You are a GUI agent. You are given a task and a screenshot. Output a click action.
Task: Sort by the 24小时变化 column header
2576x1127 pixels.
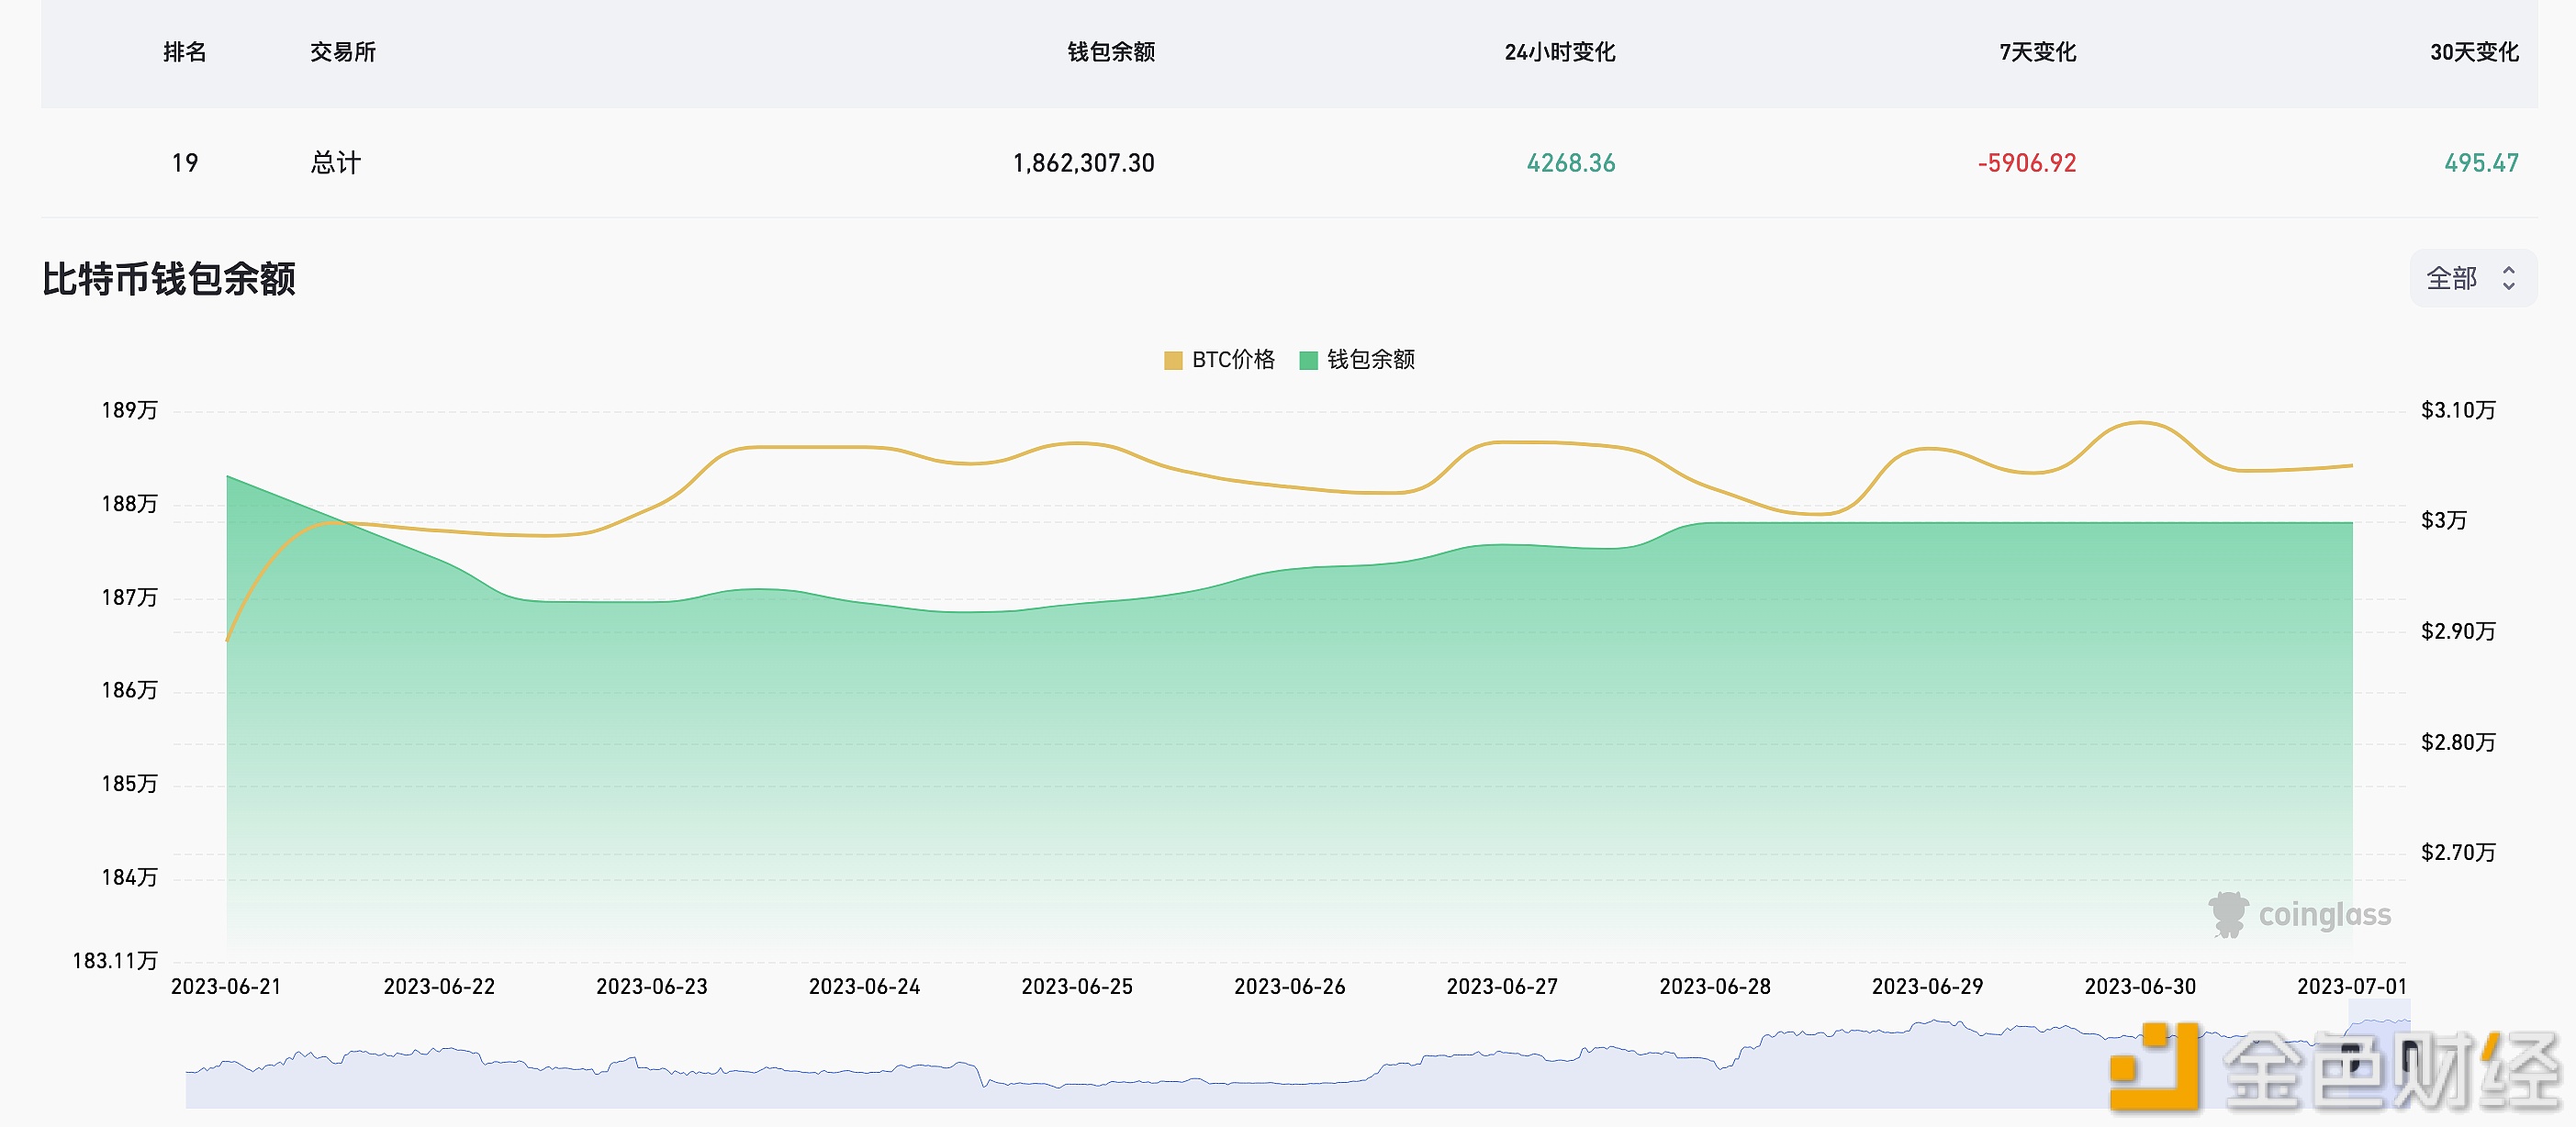[1560, 52]
